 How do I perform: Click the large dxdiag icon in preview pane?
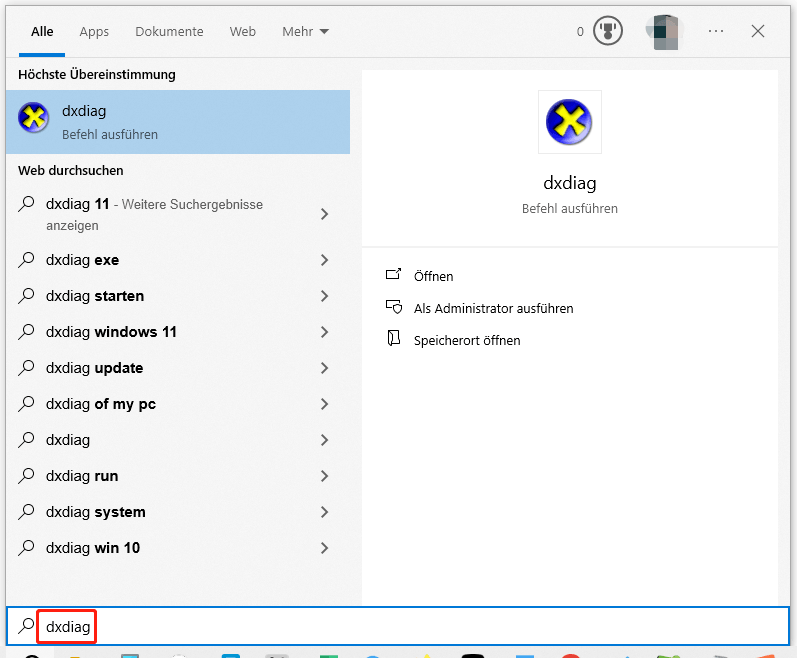[569, 122]
